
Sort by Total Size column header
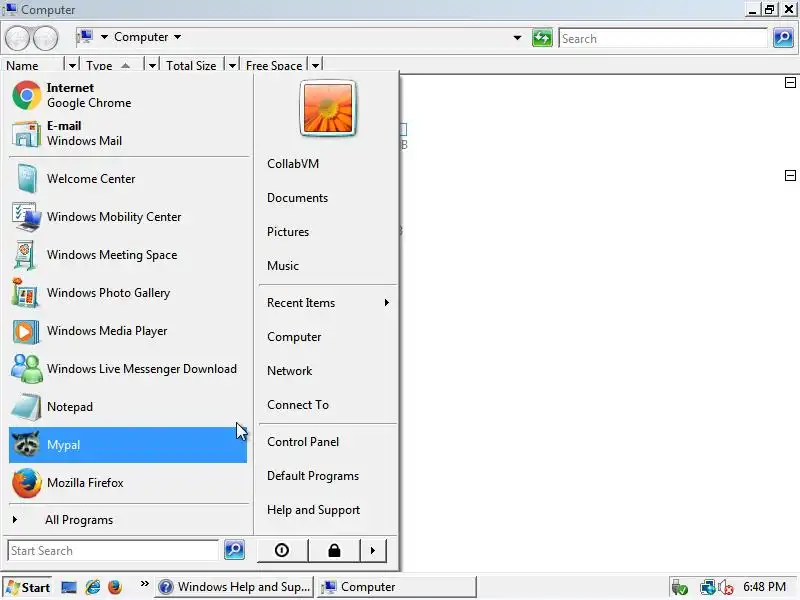coord(192,65)
